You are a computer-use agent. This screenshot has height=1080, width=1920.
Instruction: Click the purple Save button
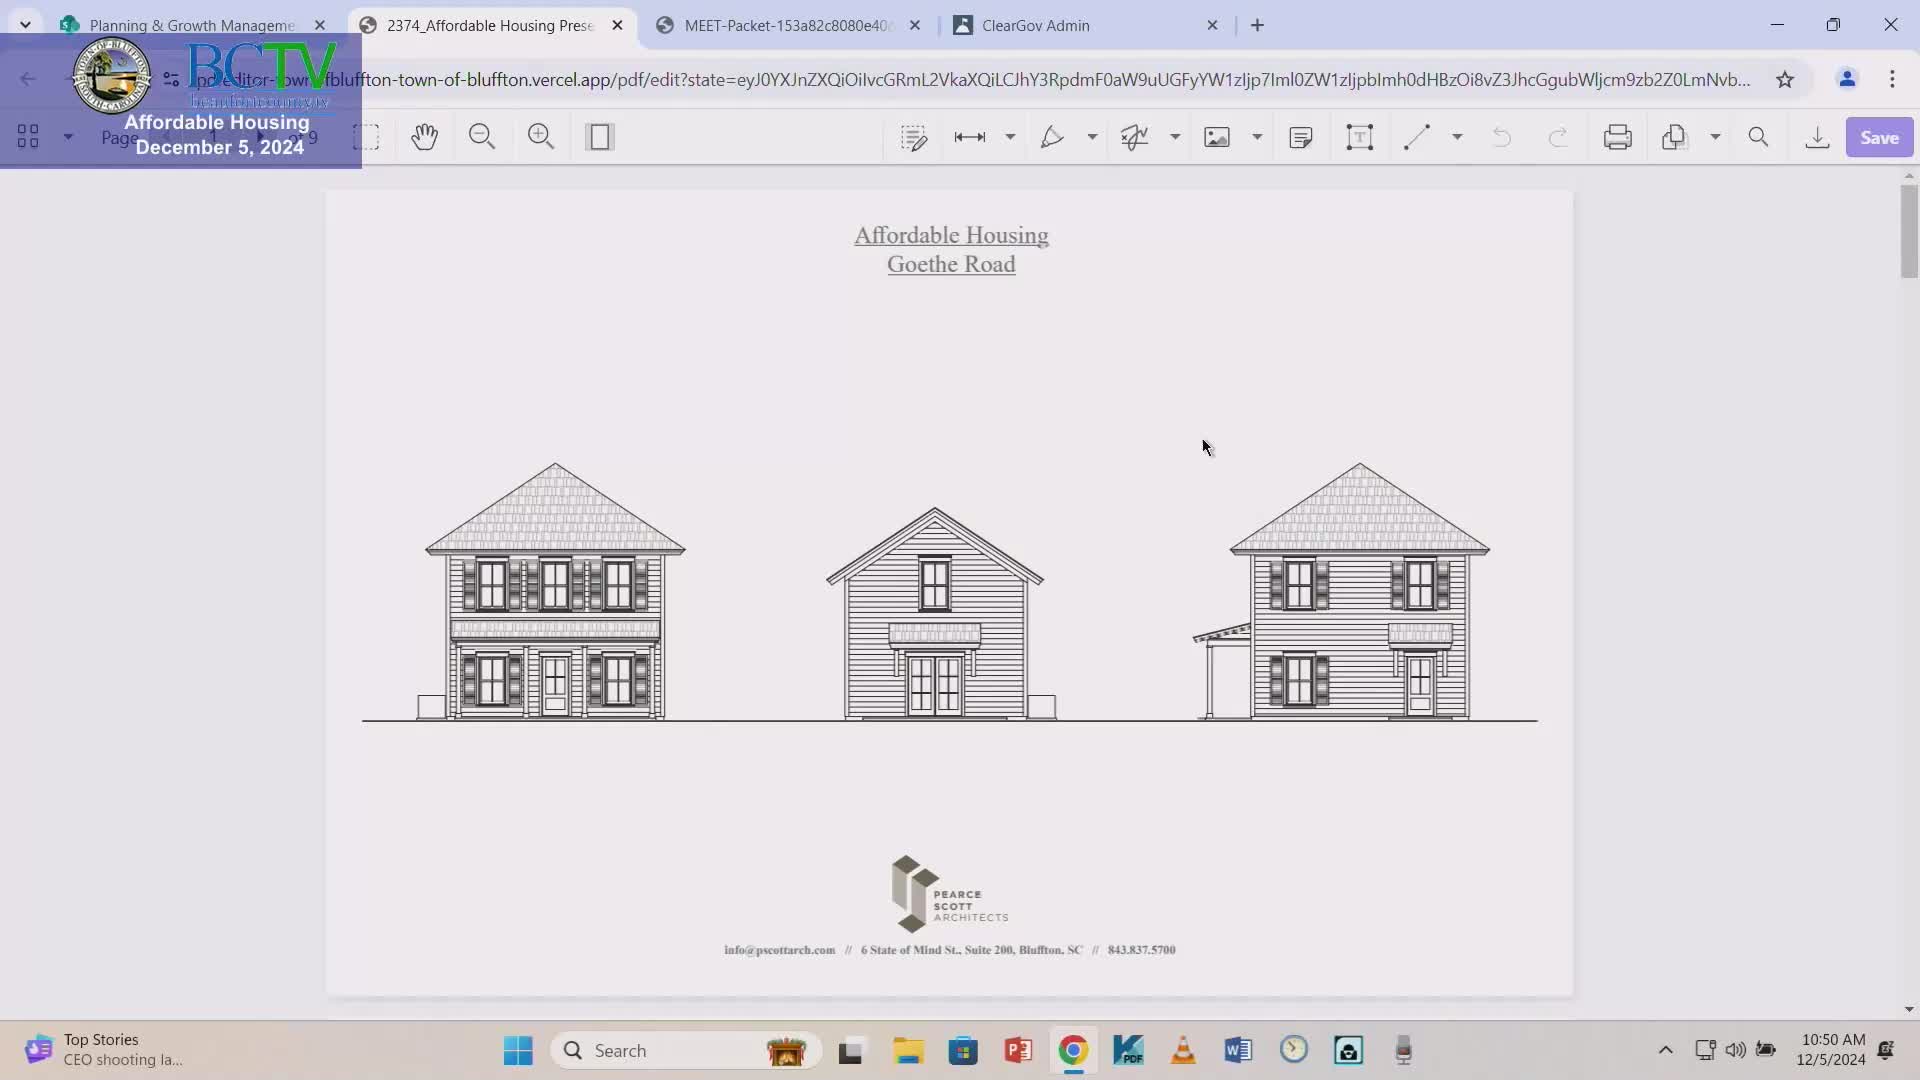pyautogui.click(x=1879, y=138)
